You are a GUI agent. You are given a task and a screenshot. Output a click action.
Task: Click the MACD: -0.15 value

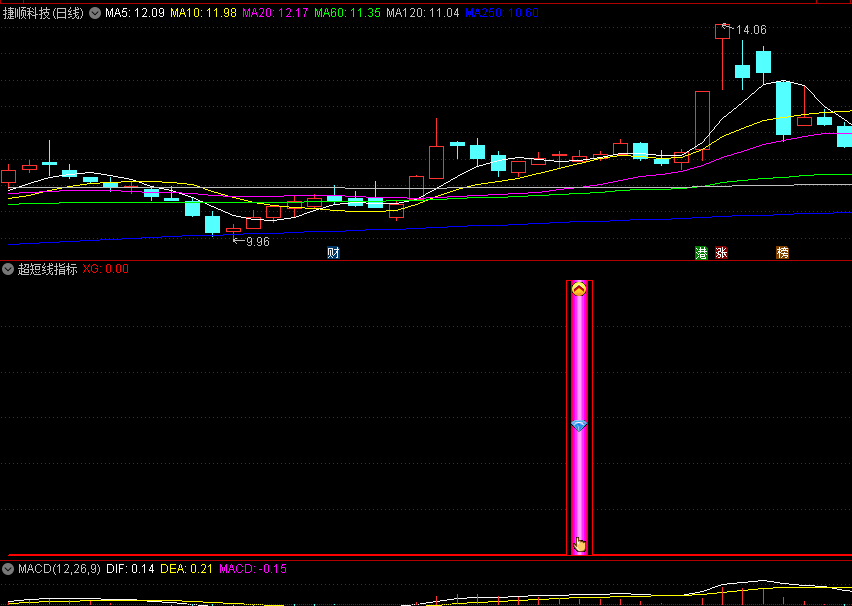(x=253, y=569)
